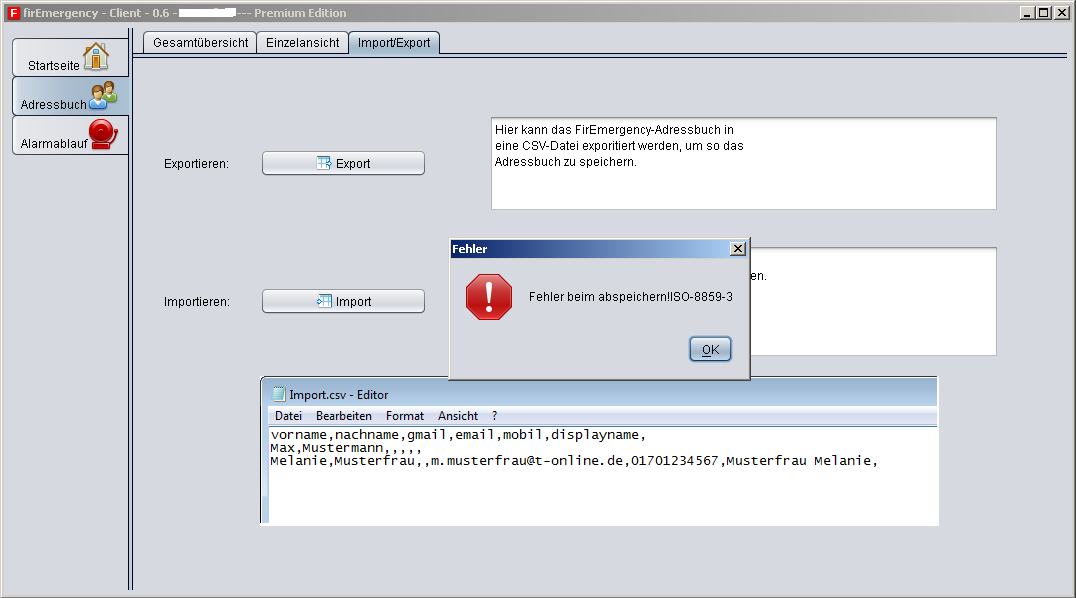Open the Einzelansicht tab
Screen dimensions: 1076x598
tap(302, 43)
